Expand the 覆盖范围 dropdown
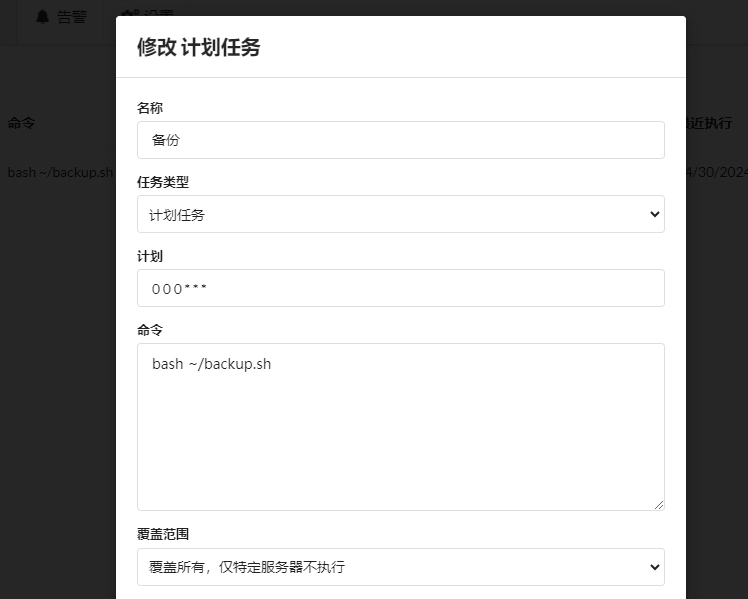748x599 pixels. (400, 567)
